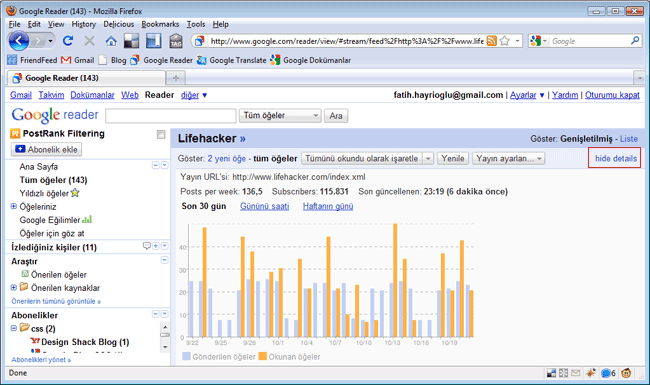This screenshot has width=650, height=385.
Task: Open the Tümünü okundu olarak işaretle arrow
Action: tap(428, 158)
